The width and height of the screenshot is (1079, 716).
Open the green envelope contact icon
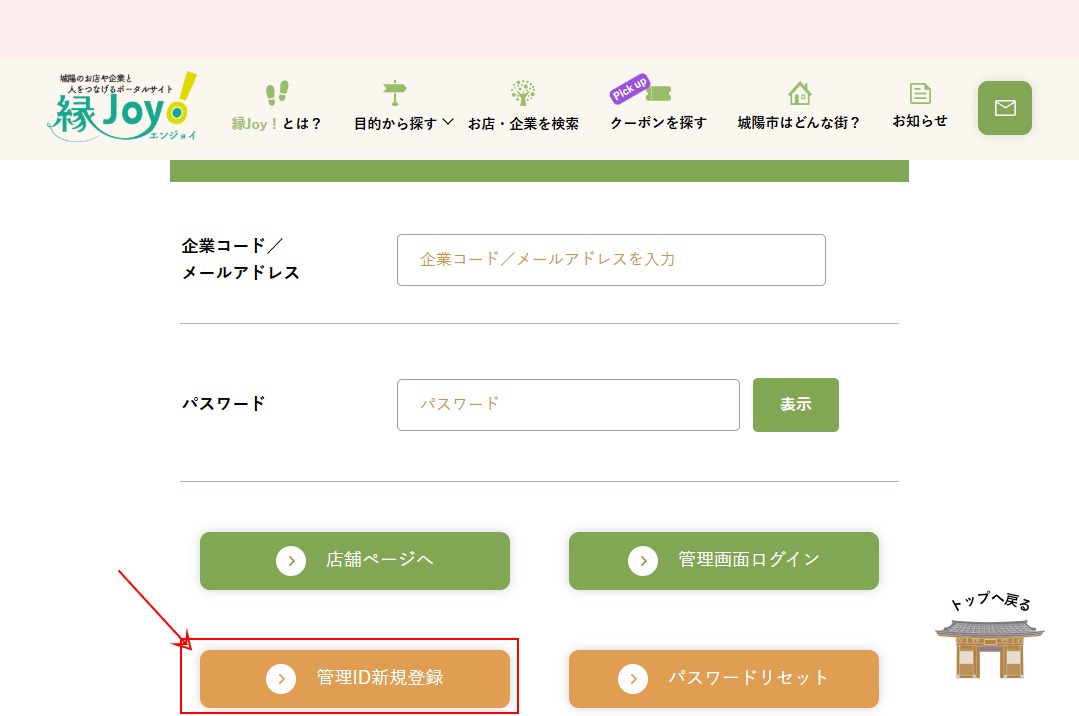1004,107
